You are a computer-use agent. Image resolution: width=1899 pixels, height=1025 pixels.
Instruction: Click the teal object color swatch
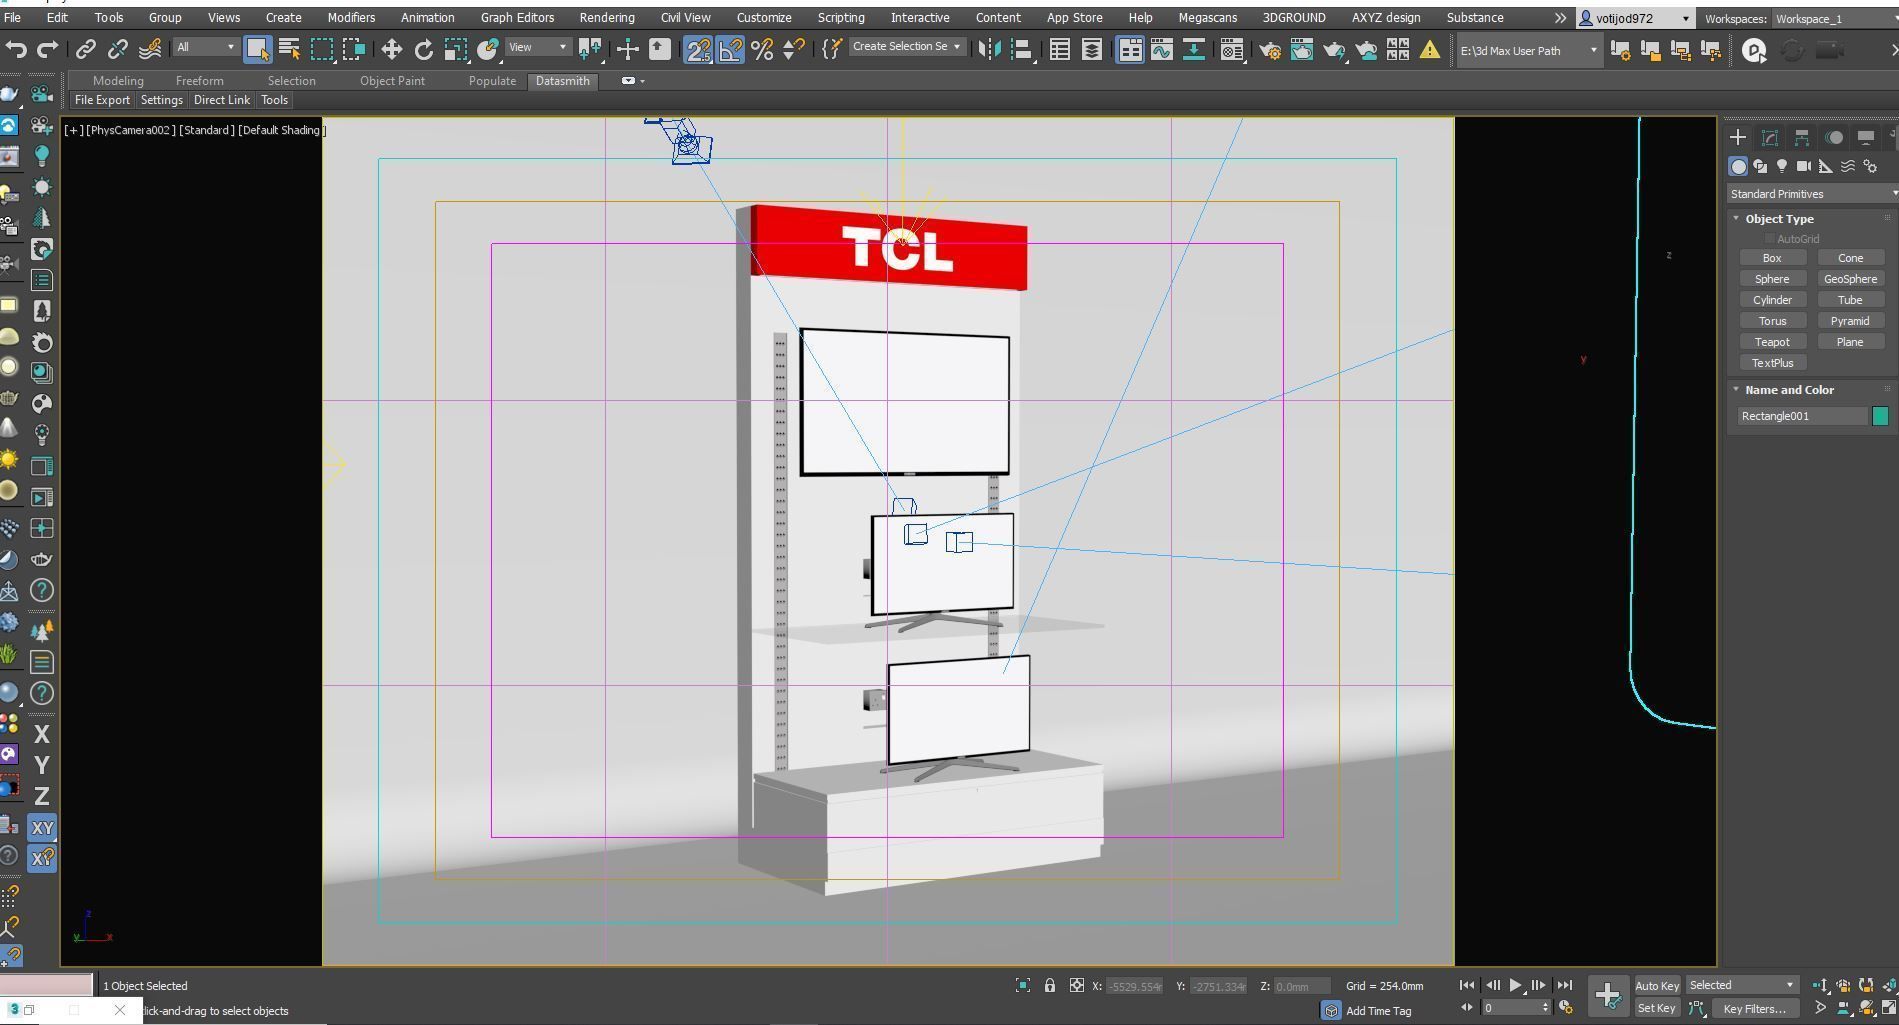pyautogui.click(x=1880, y=416)
